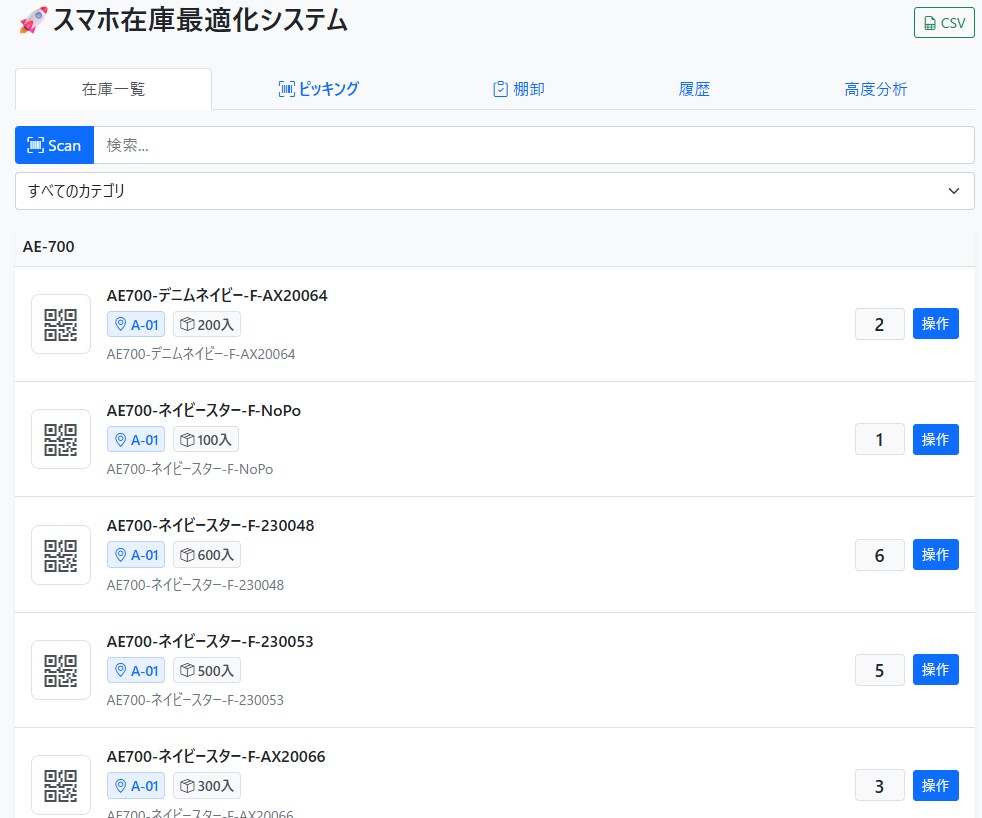Click 操作 for AE700-ネイビースター-F-230048
Viewport: 982px width, 818px height.
936,555
